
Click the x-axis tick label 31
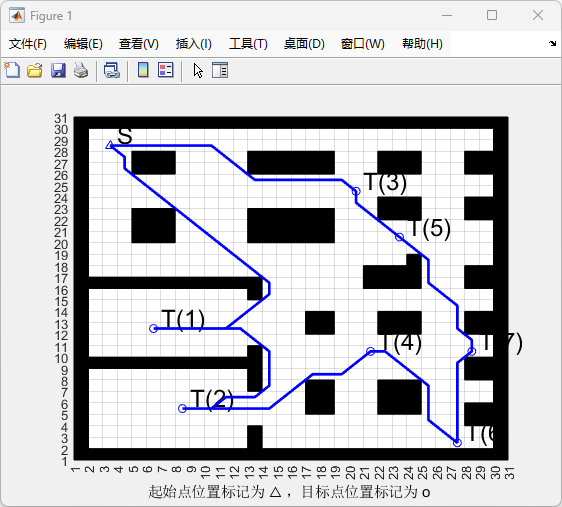pyautogui.click(x=510, y=473)
